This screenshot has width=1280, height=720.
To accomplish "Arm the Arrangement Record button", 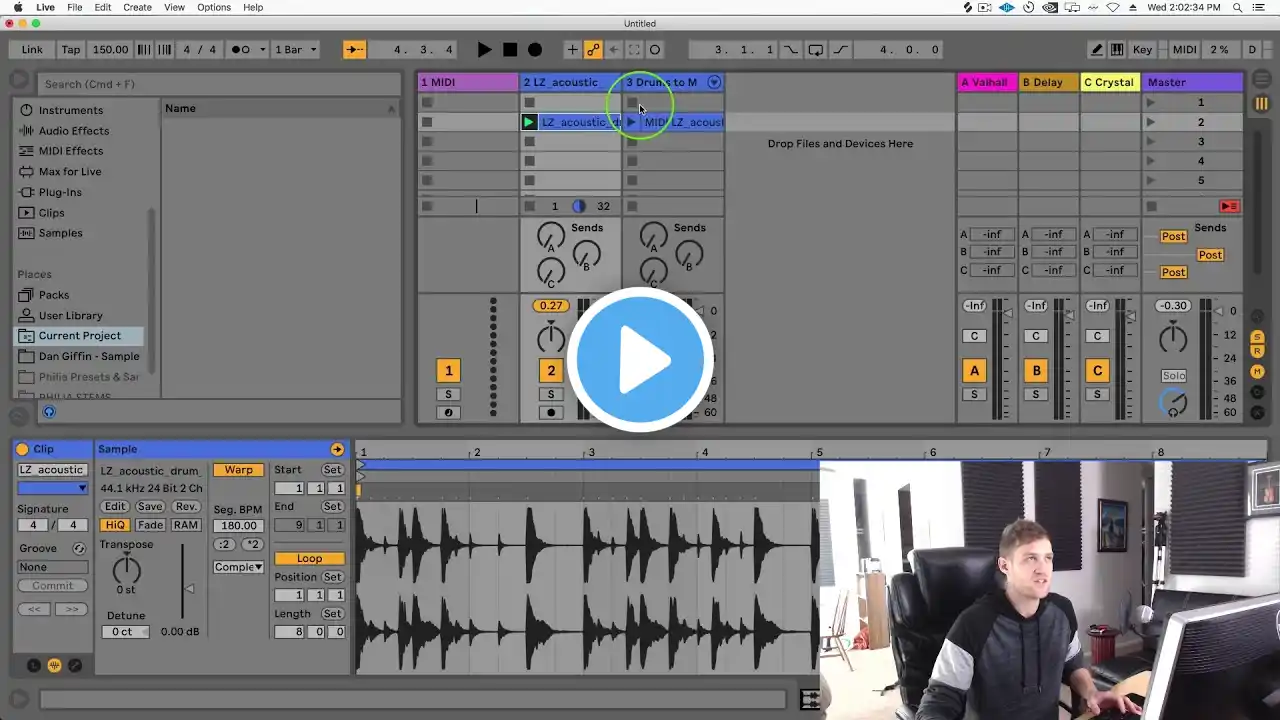I will tap(535, 50).
